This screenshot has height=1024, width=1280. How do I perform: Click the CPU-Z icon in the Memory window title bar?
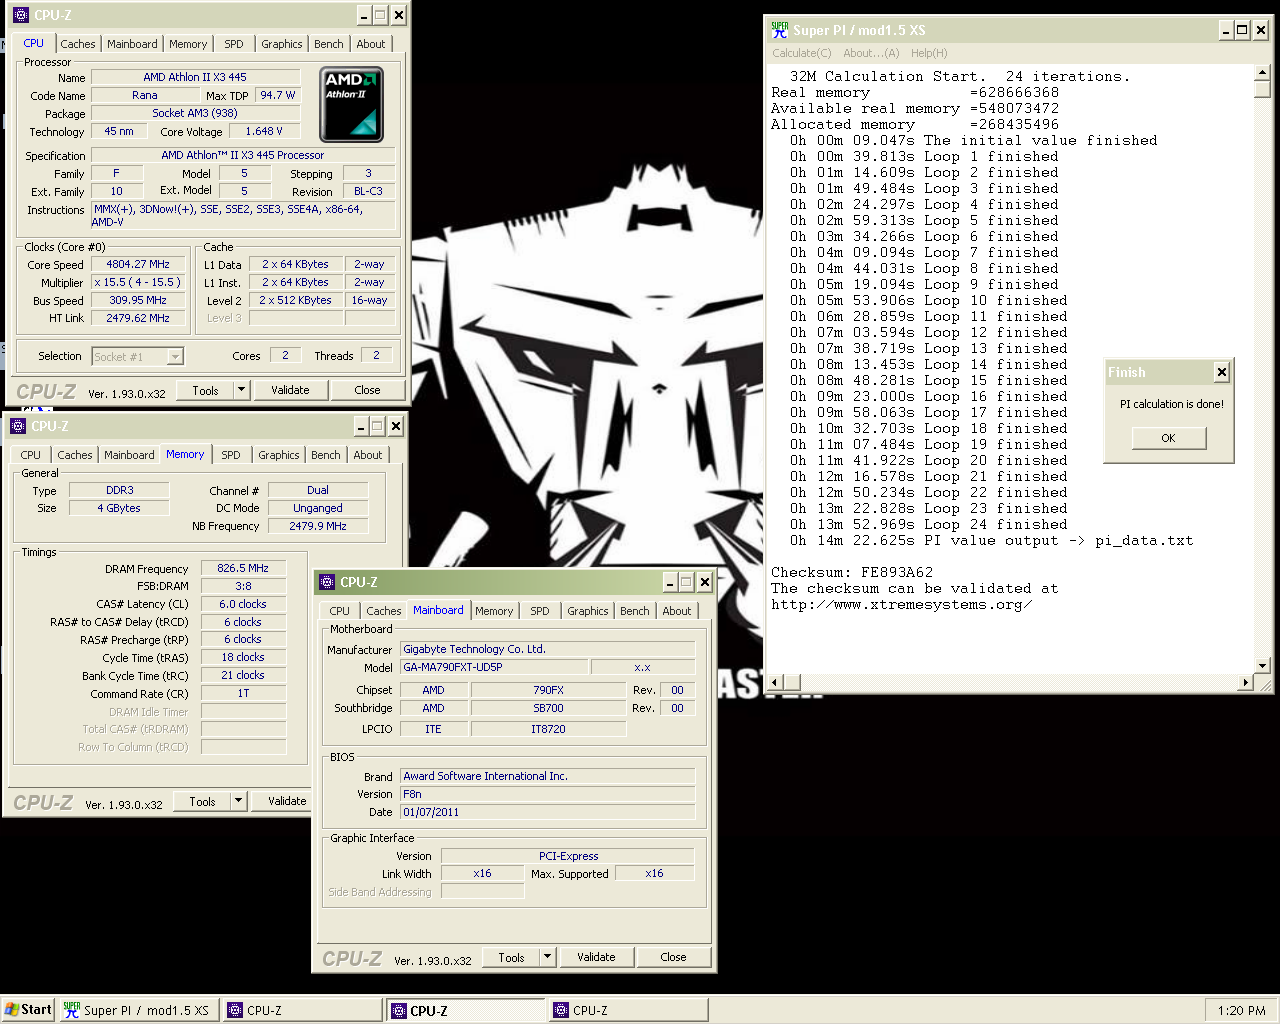18,426
